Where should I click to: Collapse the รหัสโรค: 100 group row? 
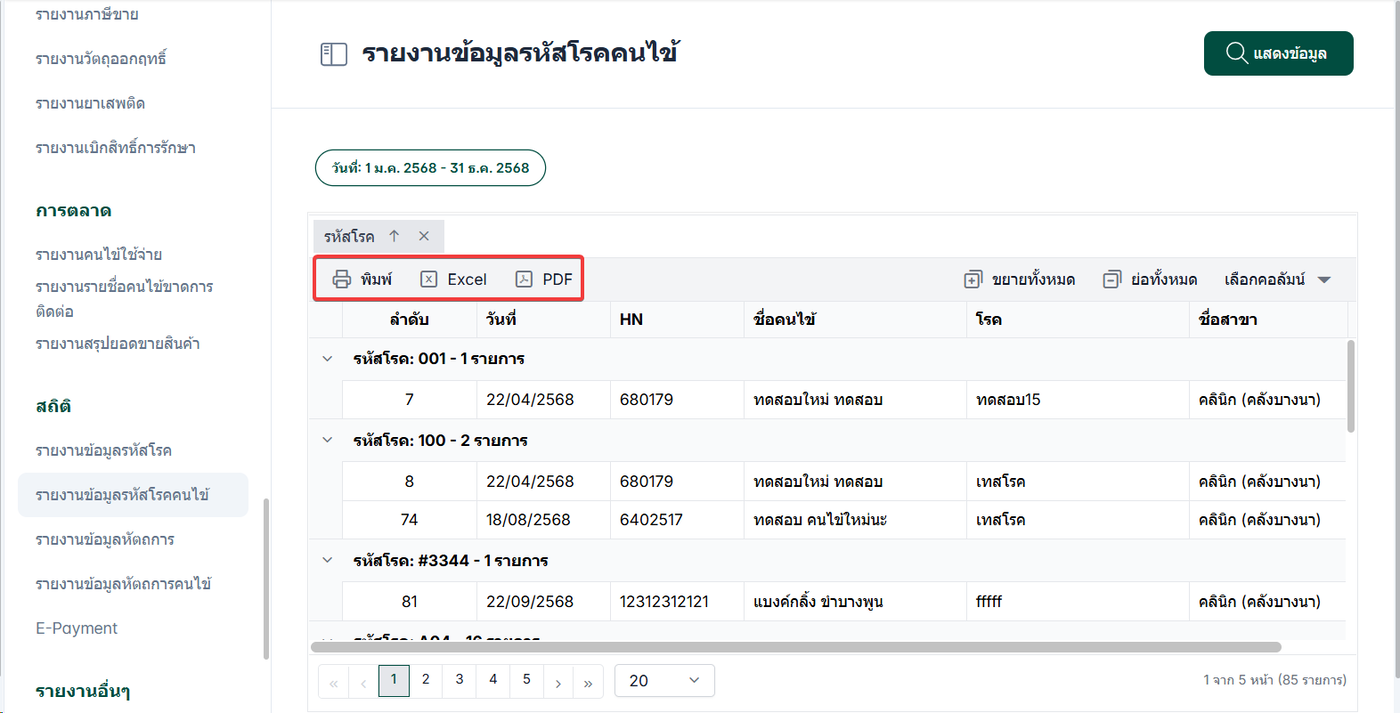[x=326, y=440]
